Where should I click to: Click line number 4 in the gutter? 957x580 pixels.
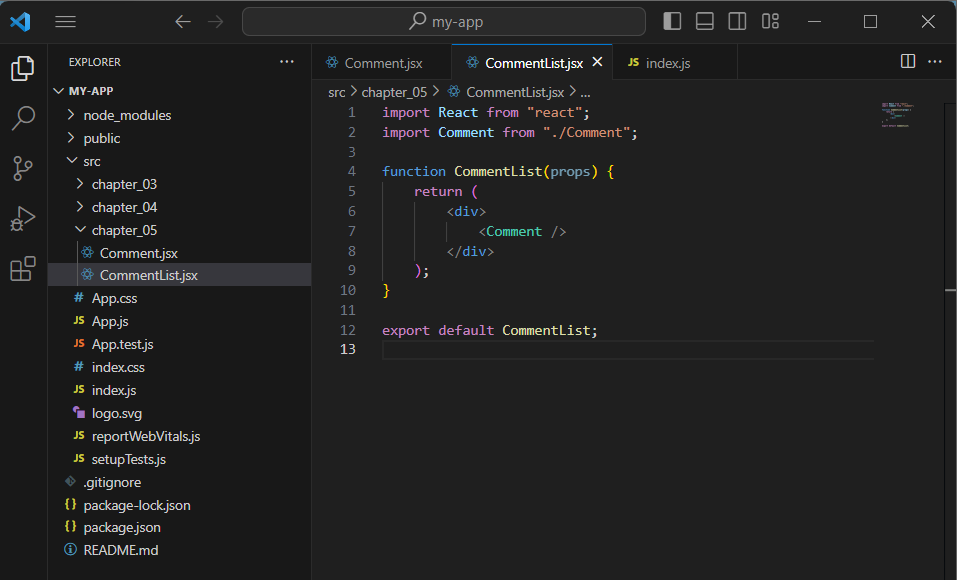tap(352, 172)
